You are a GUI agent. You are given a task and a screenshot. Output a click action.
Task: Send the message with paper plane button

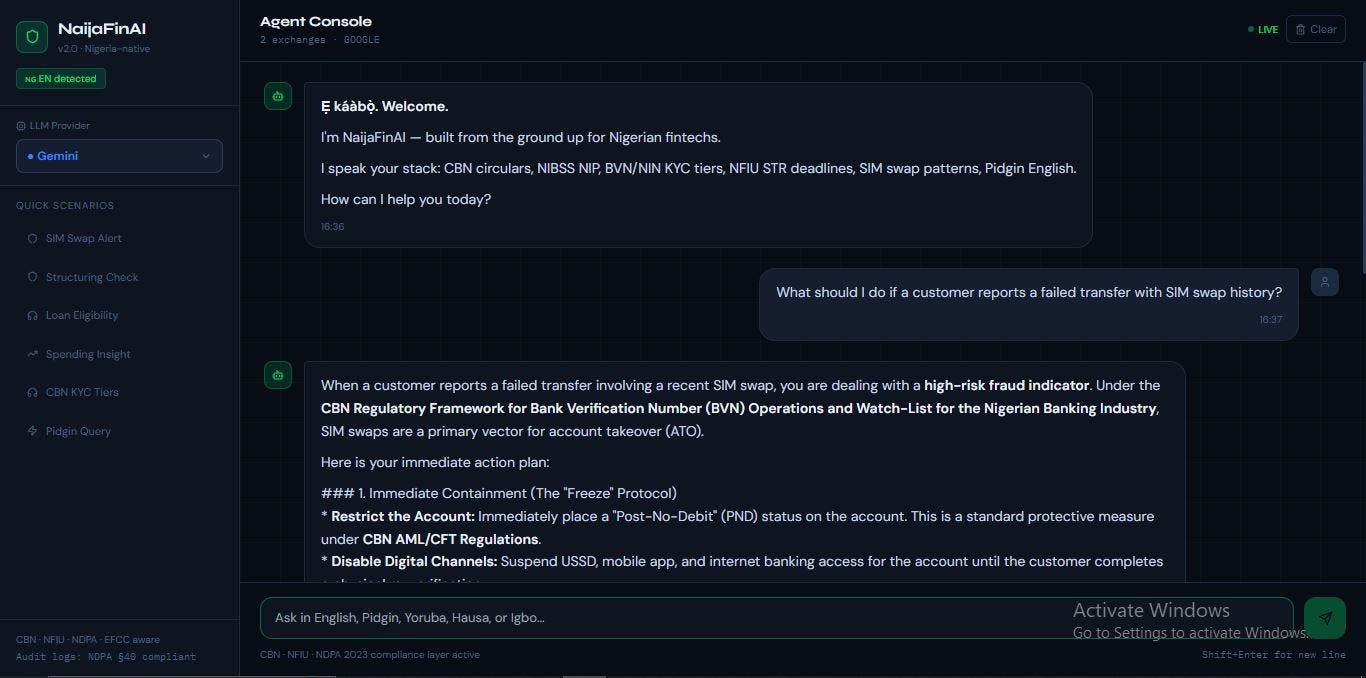click(1325, 618)
